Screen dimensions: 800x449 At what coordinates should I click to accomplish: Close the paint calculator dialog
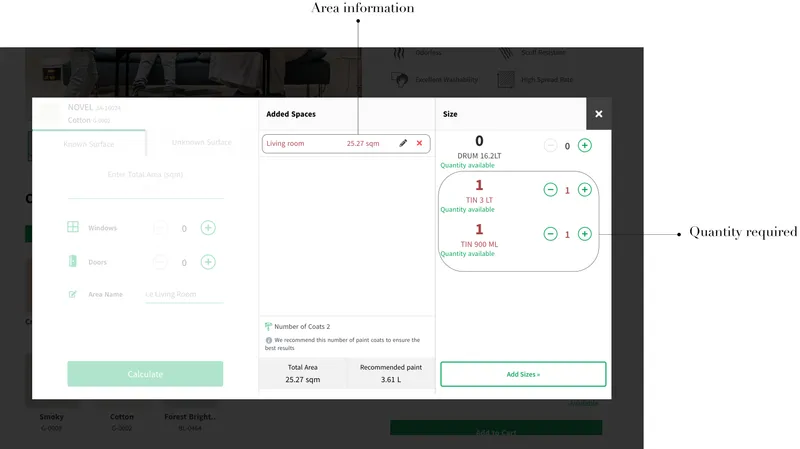(598, 114)
